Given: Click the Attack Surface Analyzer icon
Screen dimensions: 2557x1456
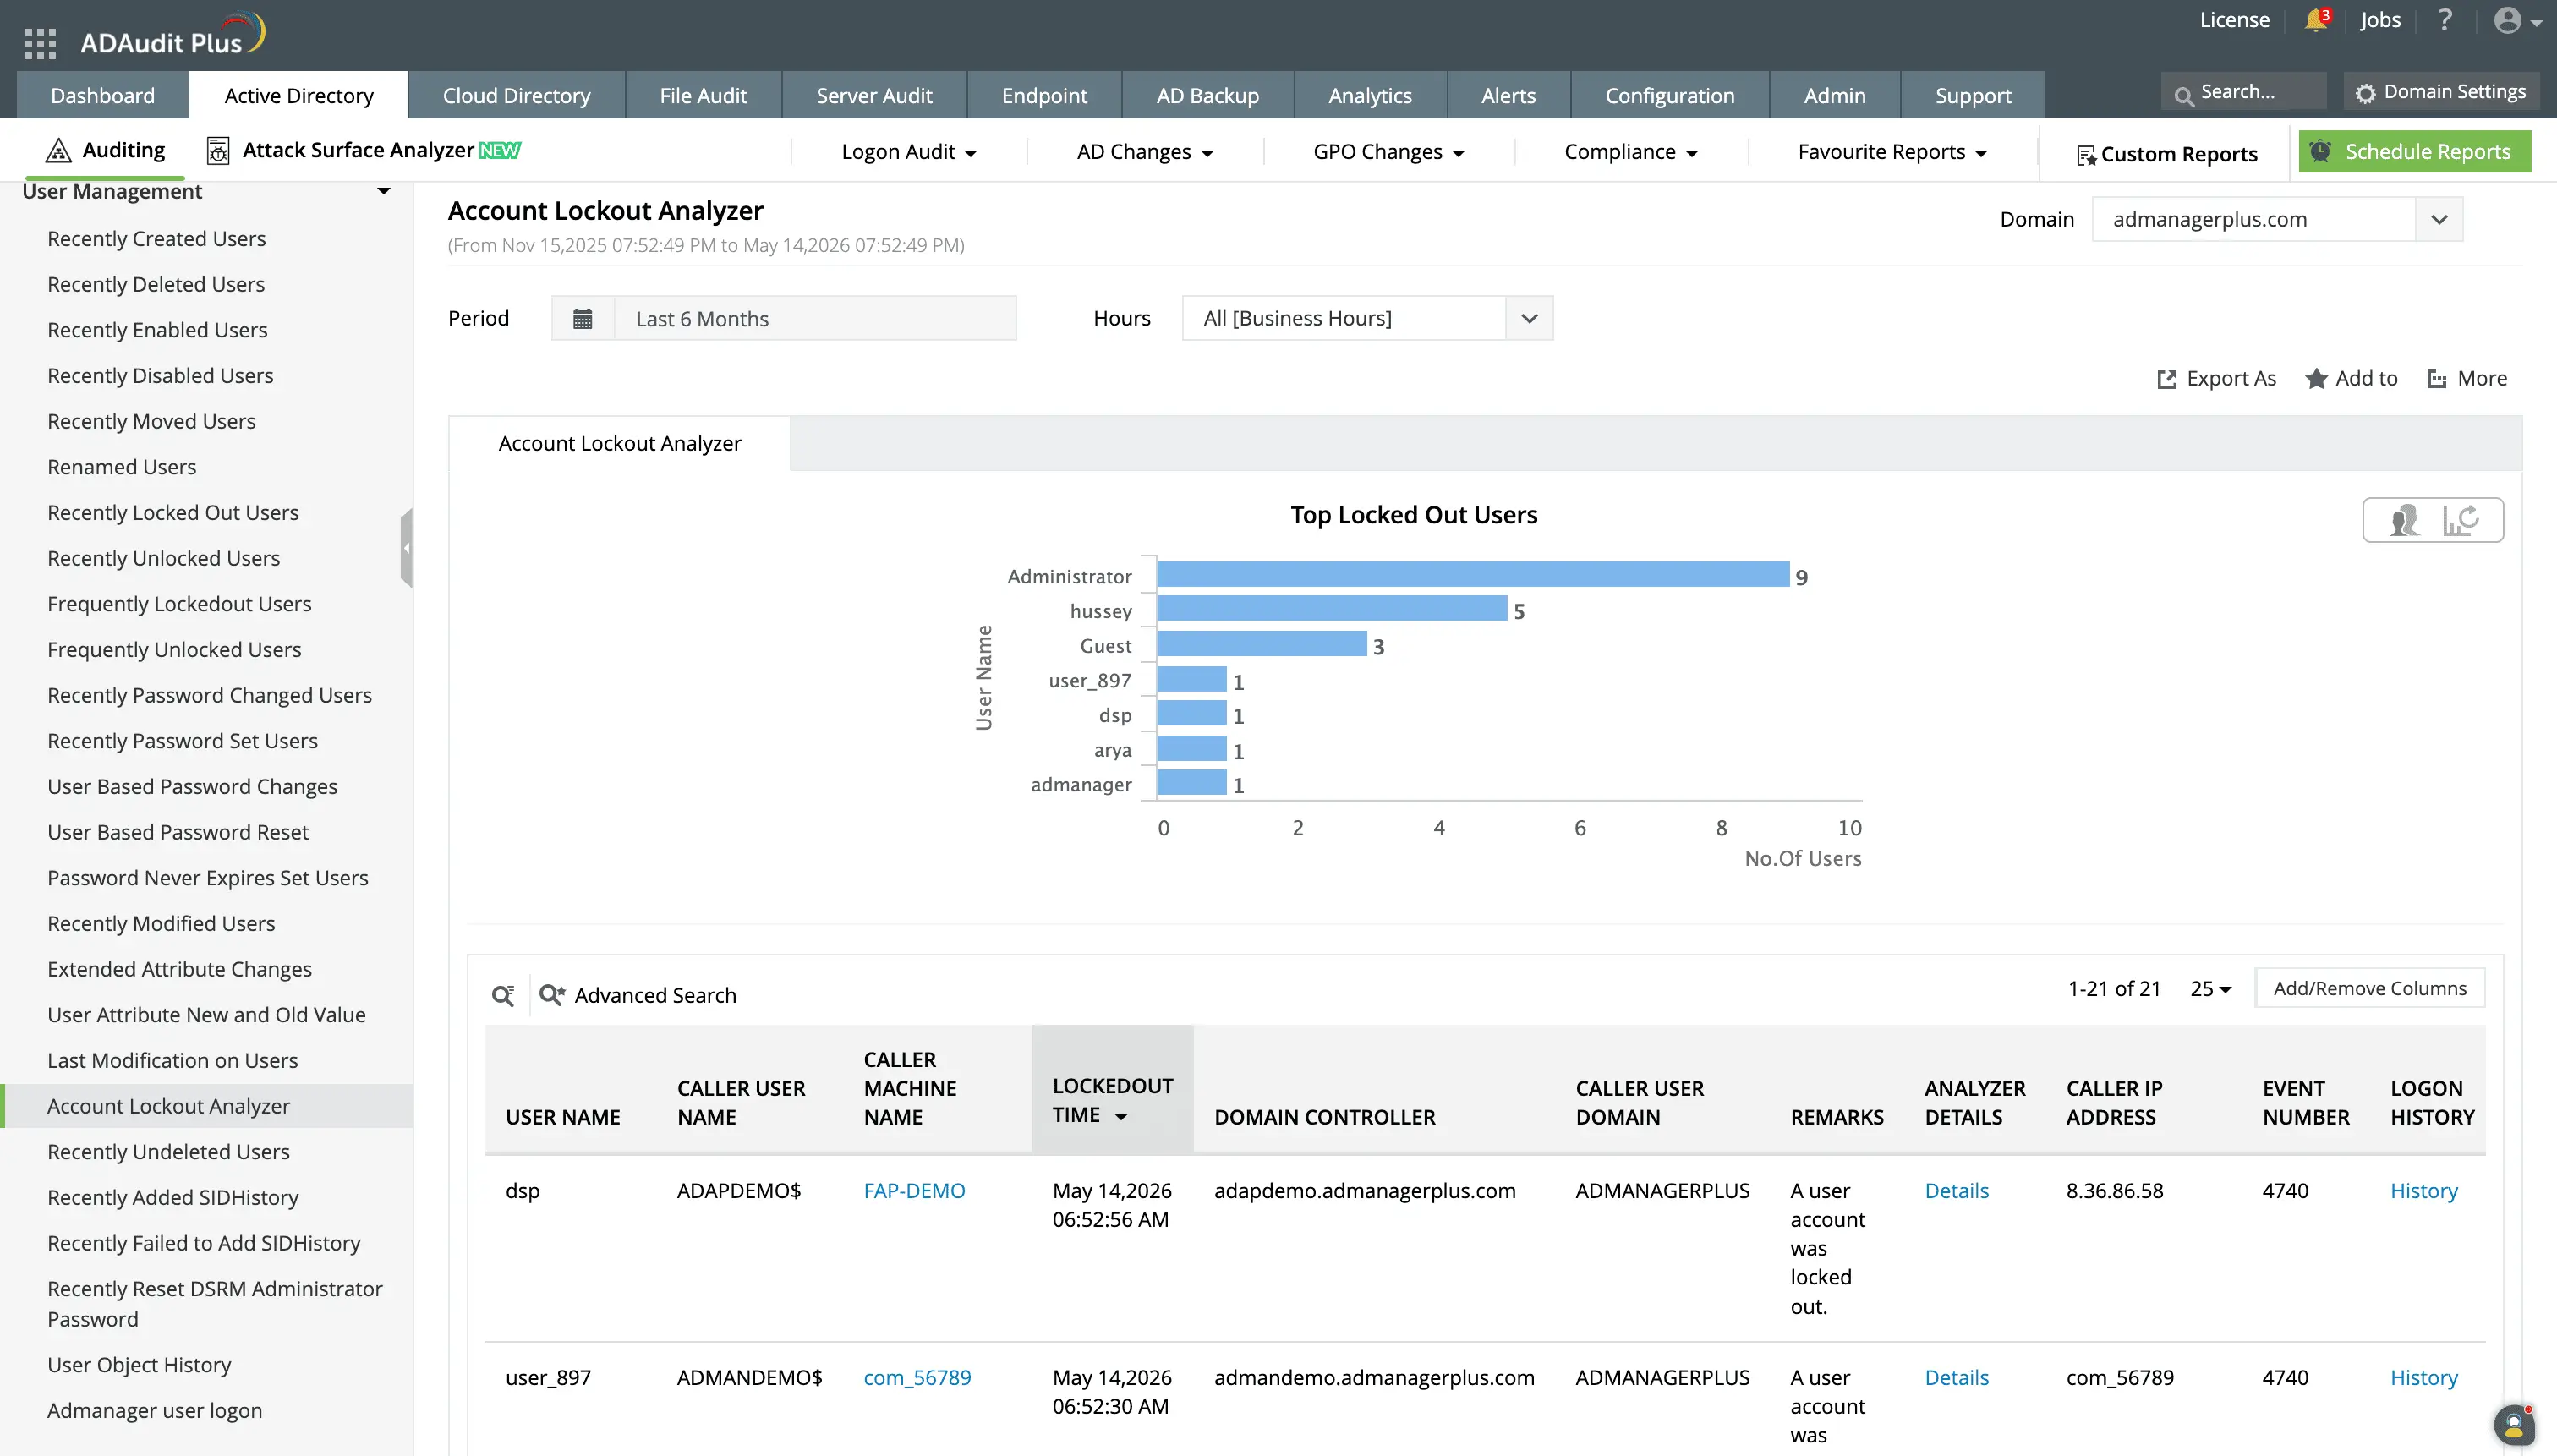Looking at the screenshot, I should point(217,151).
